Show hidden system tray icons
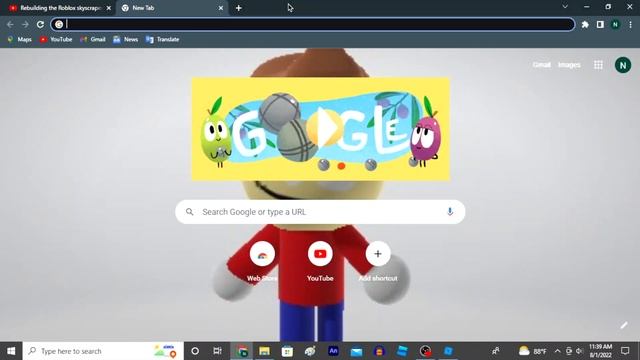 [x=558, y=351]
